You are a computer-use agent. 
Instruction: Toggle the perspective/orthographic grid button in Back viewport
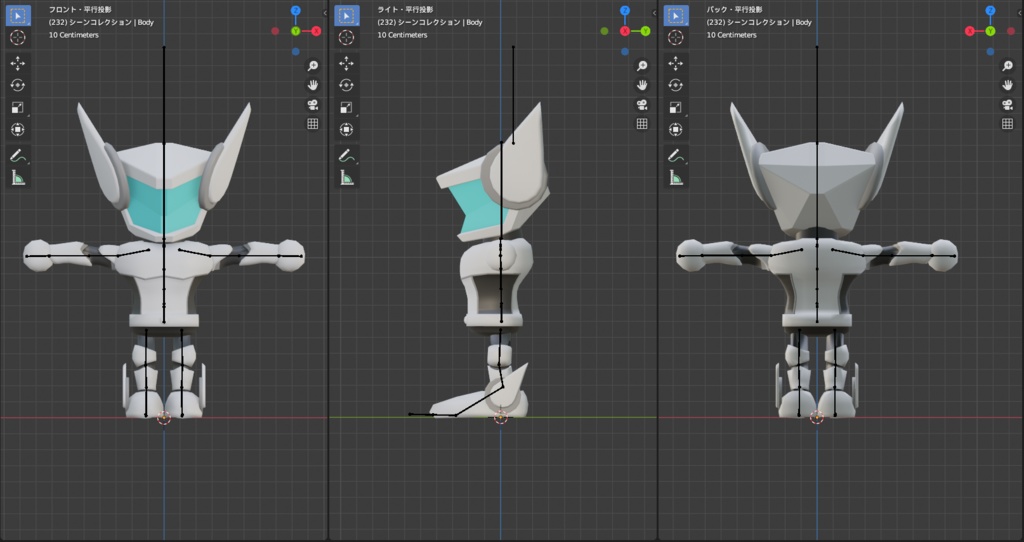[x=1008, y=123]
